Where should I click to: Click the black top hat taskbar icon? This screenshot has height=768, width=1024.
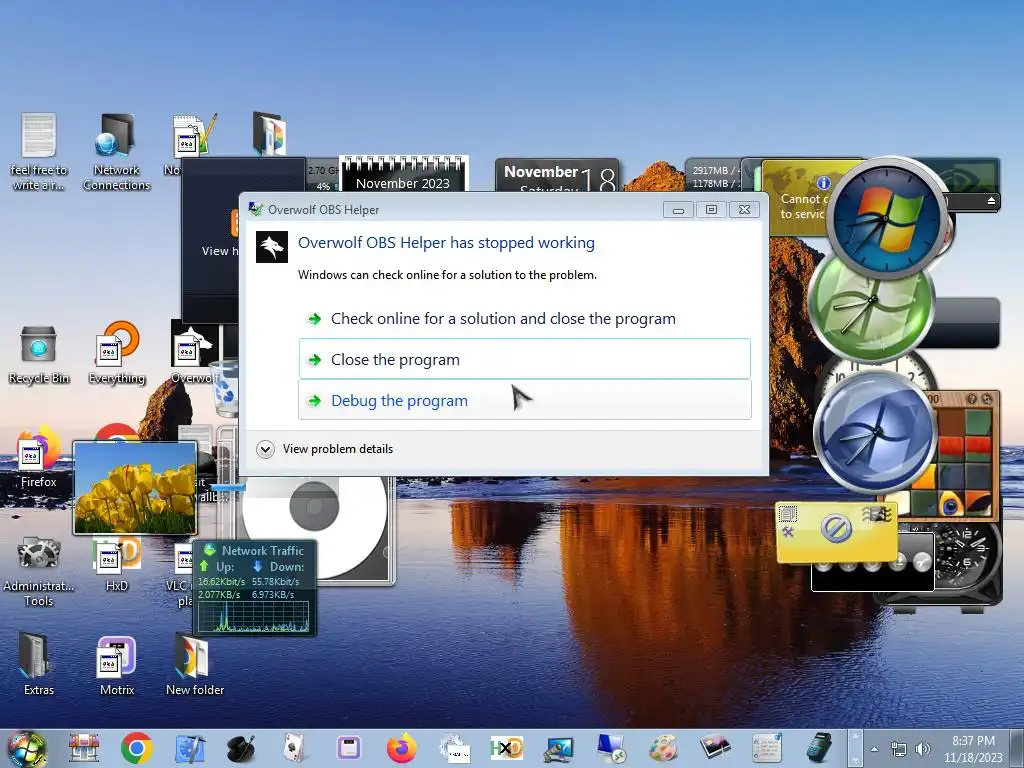(x=241, y=748)
